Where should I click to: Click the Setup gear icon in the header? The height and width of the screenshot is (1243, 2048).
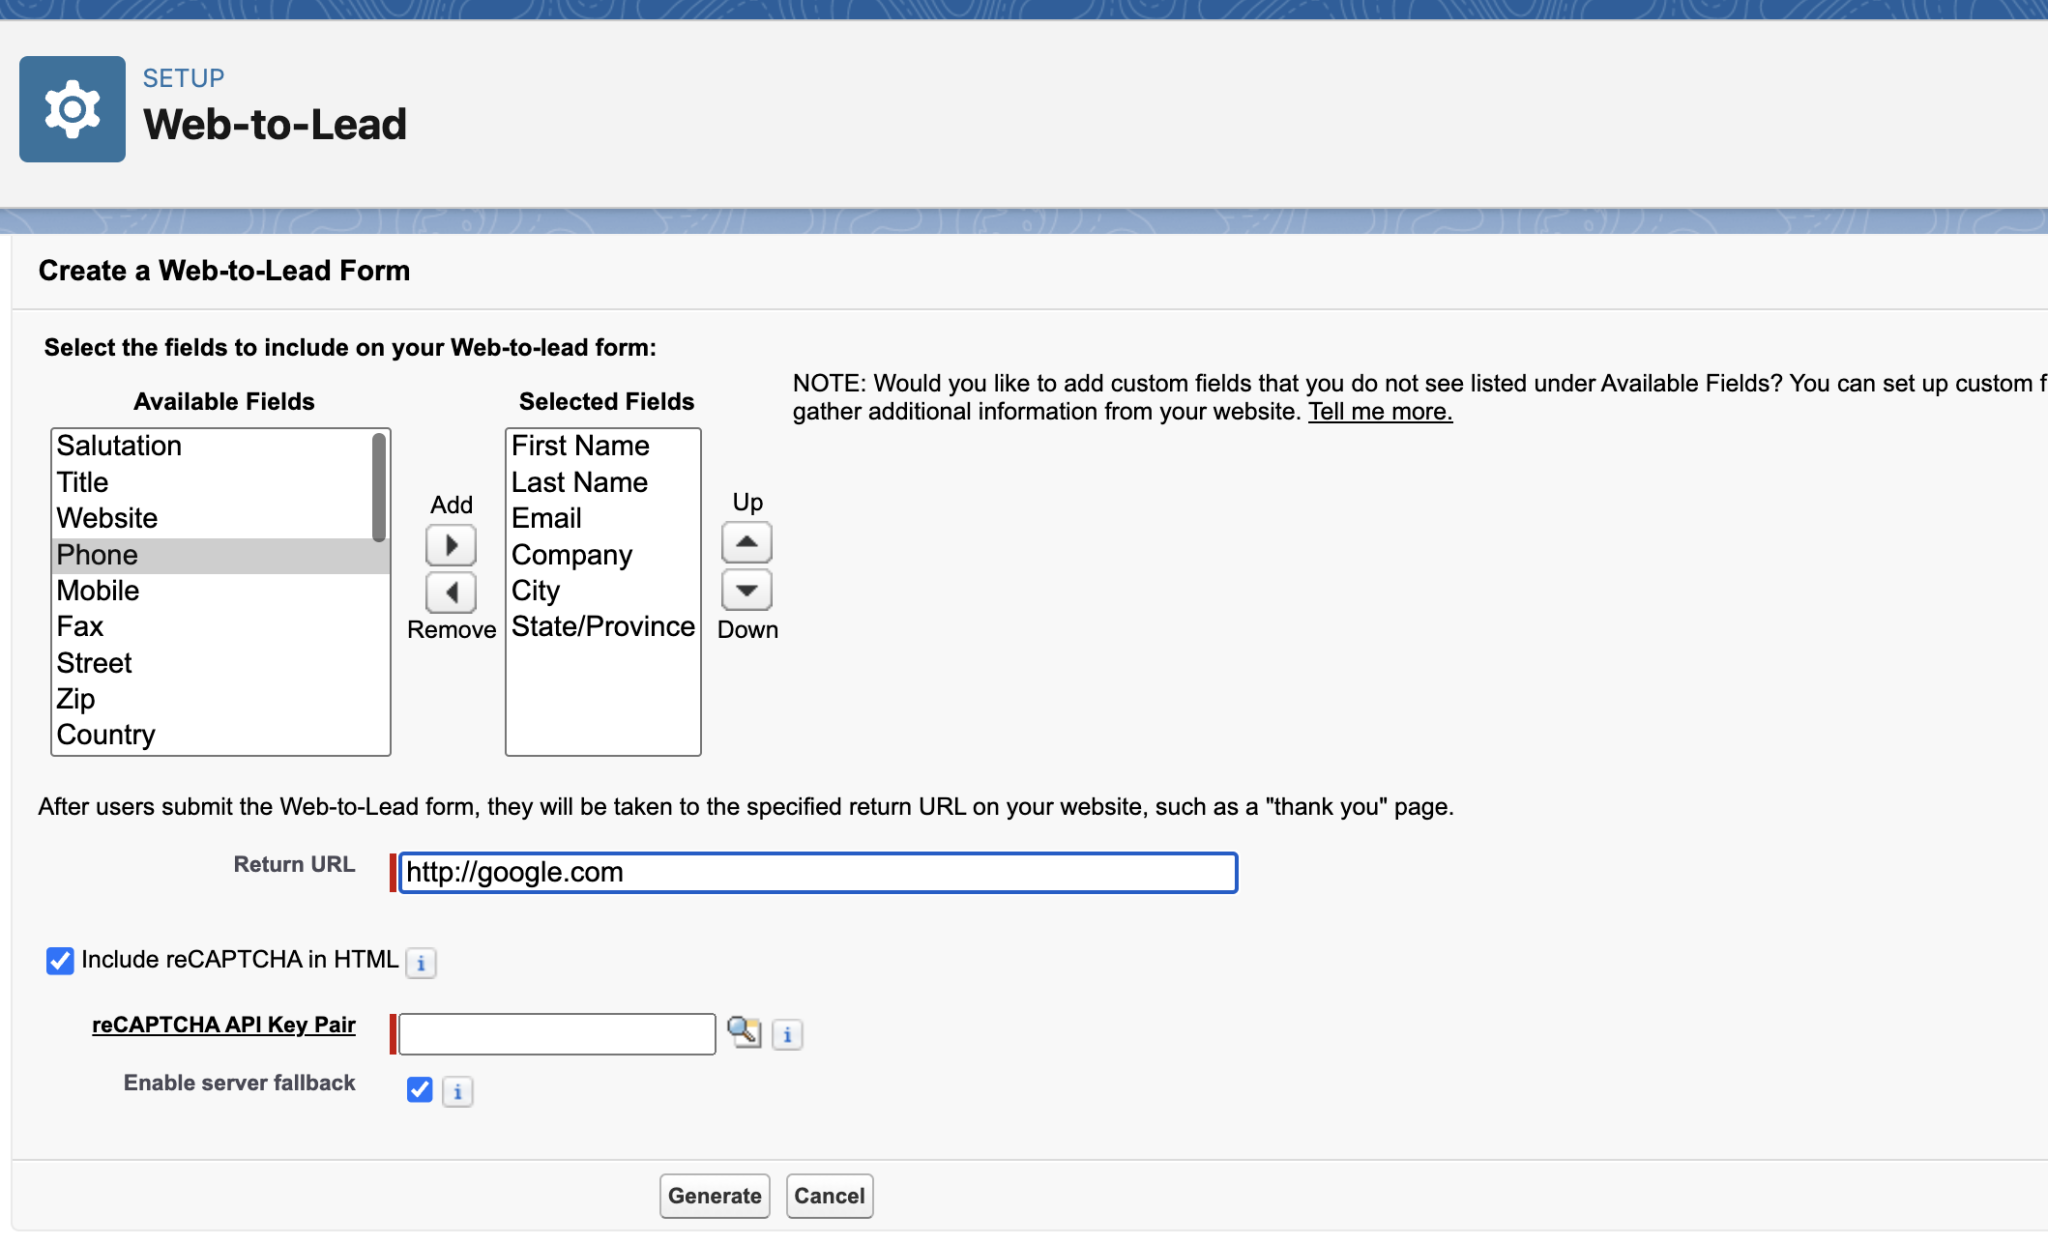[71, 108]
